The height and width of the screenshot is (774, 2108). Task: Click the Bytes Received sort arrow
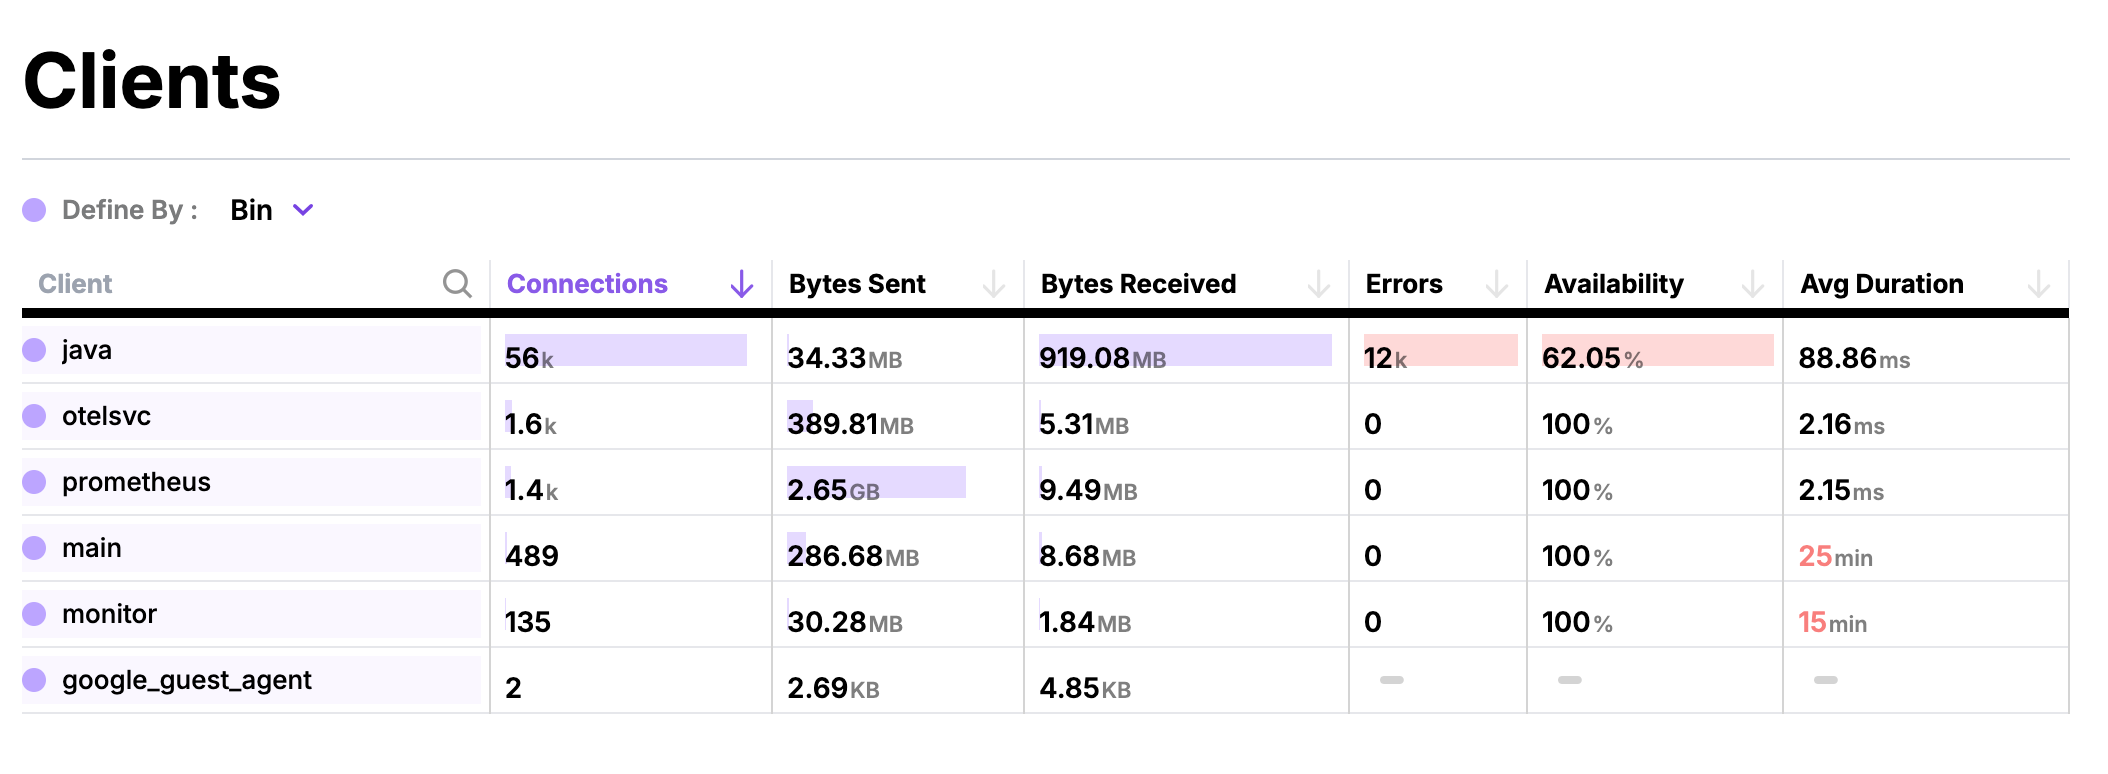pyautogui.click(x=1318, y=284)
